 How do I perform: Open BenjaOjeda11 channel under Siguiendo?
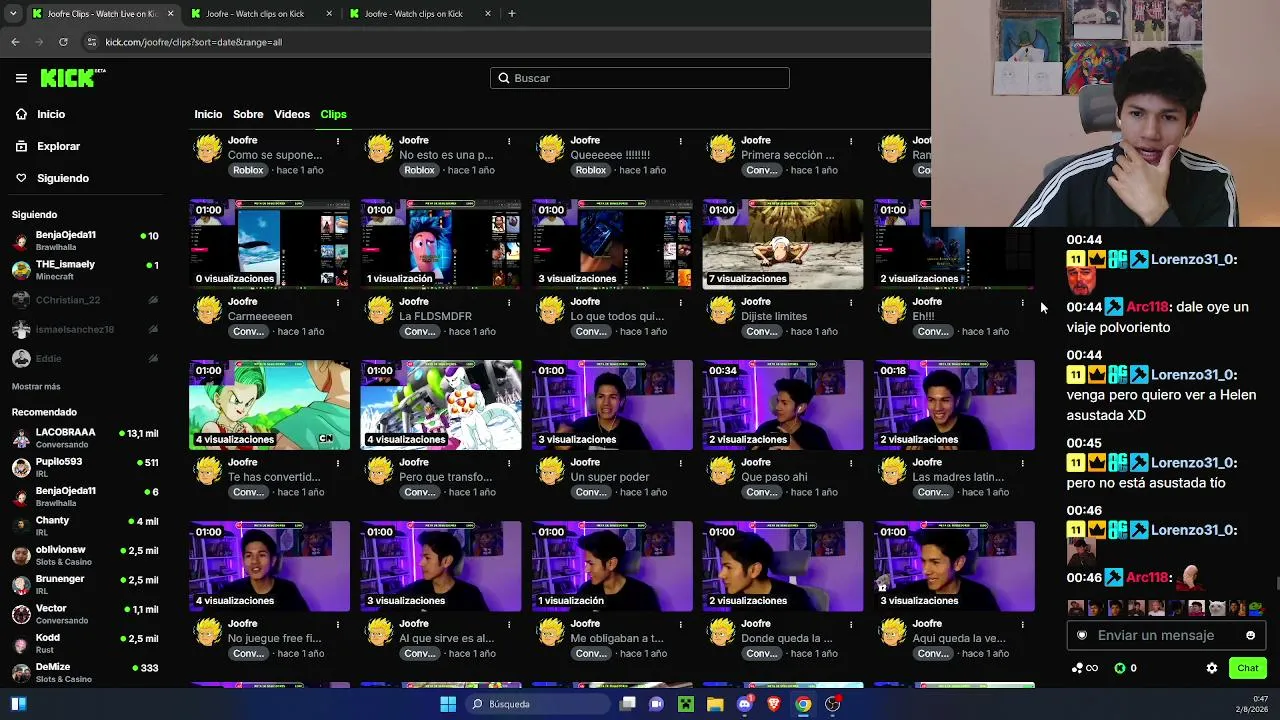[x=85, y=240]
